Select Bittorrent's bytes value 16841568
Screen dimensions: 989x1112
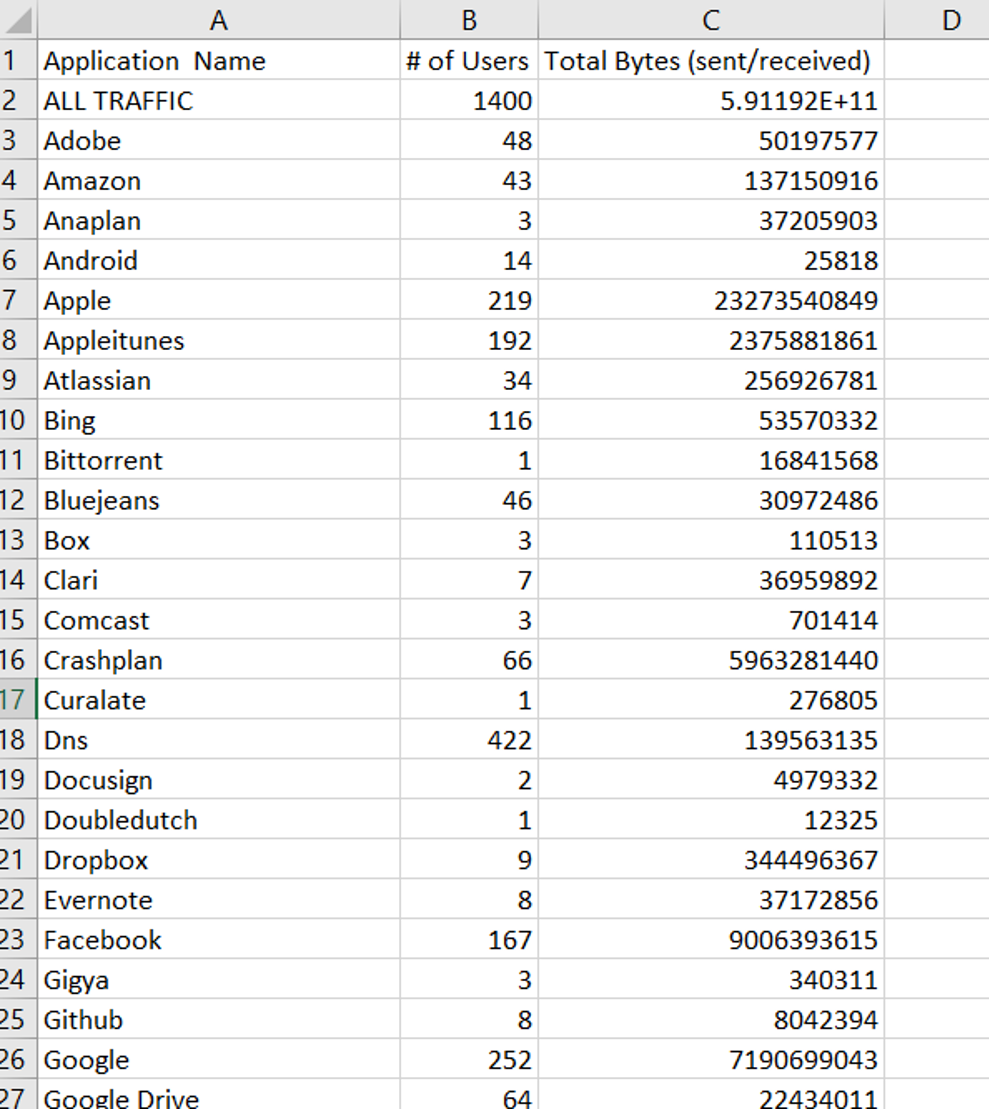(711, 460)
